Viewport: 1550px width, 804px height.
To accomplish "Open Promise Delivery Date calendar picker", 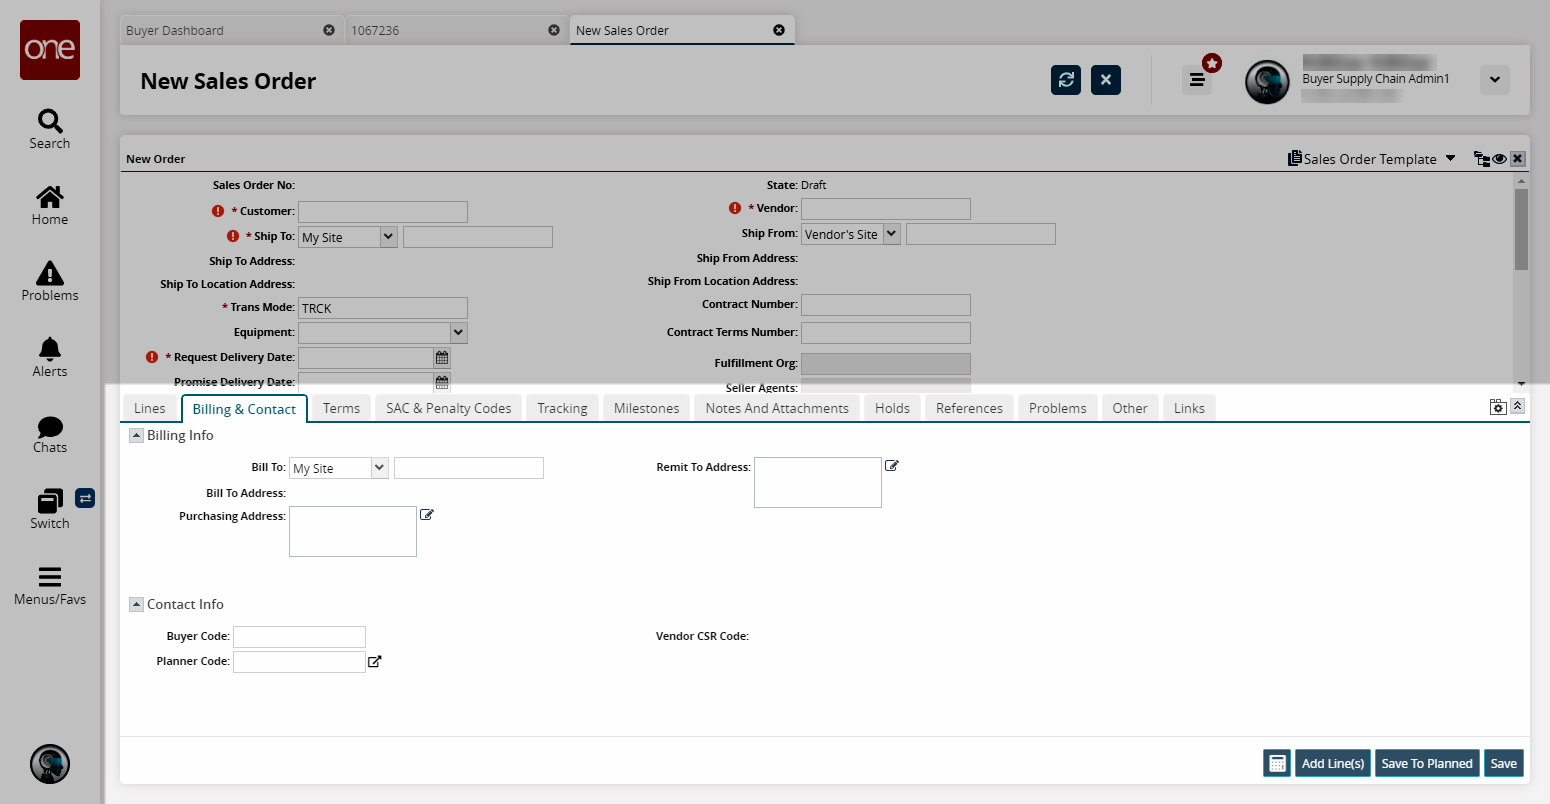I will (442, 382).
